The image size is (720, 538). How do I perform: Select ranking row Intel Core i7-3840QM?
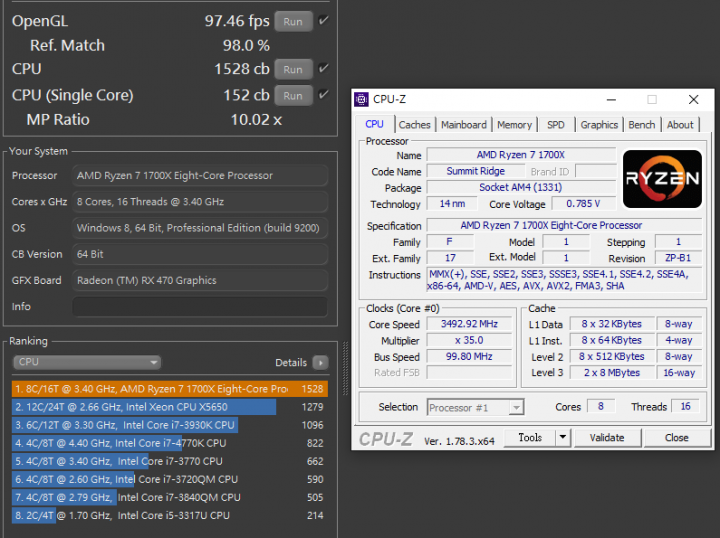tap(170, 497)
